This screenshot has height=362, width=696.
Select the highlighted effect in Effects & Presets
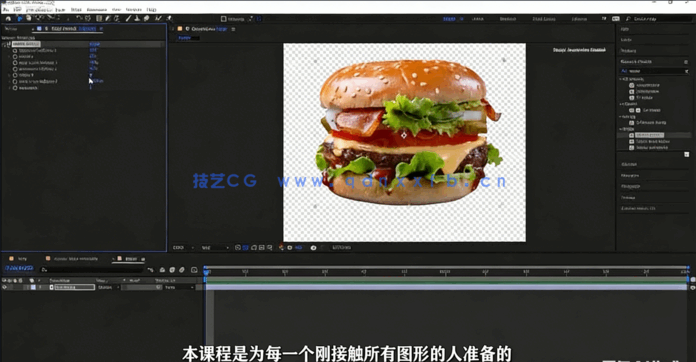[x=649, y=135]
